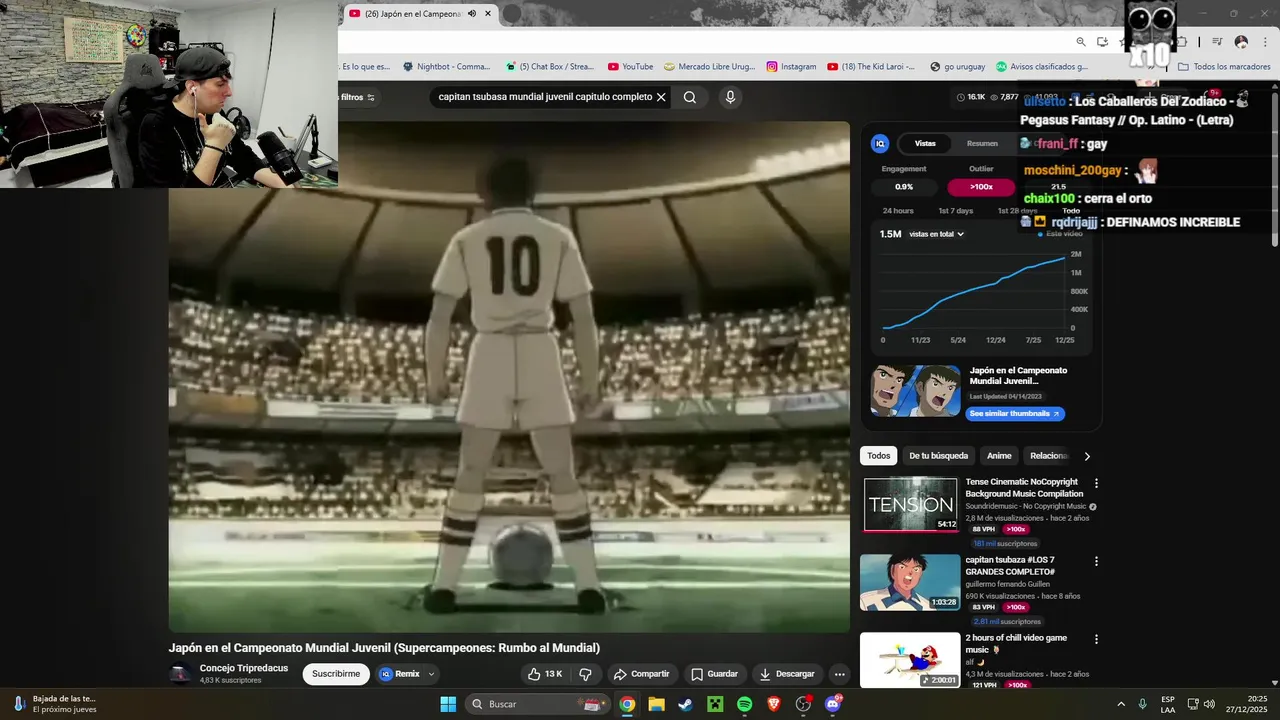
Task: Like the video with 13 K thumbs-up
Action: (545, 674)
